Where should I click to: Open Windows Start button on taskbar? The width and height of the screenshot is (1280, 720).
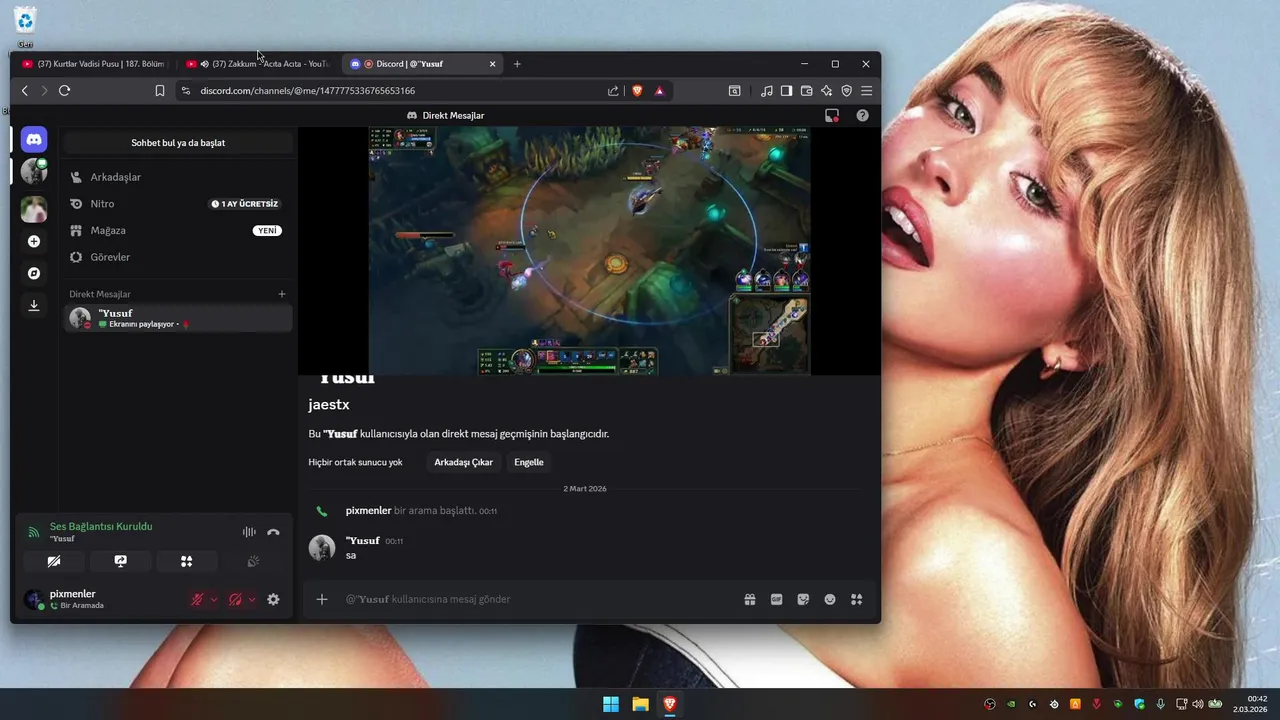point(611,704)
